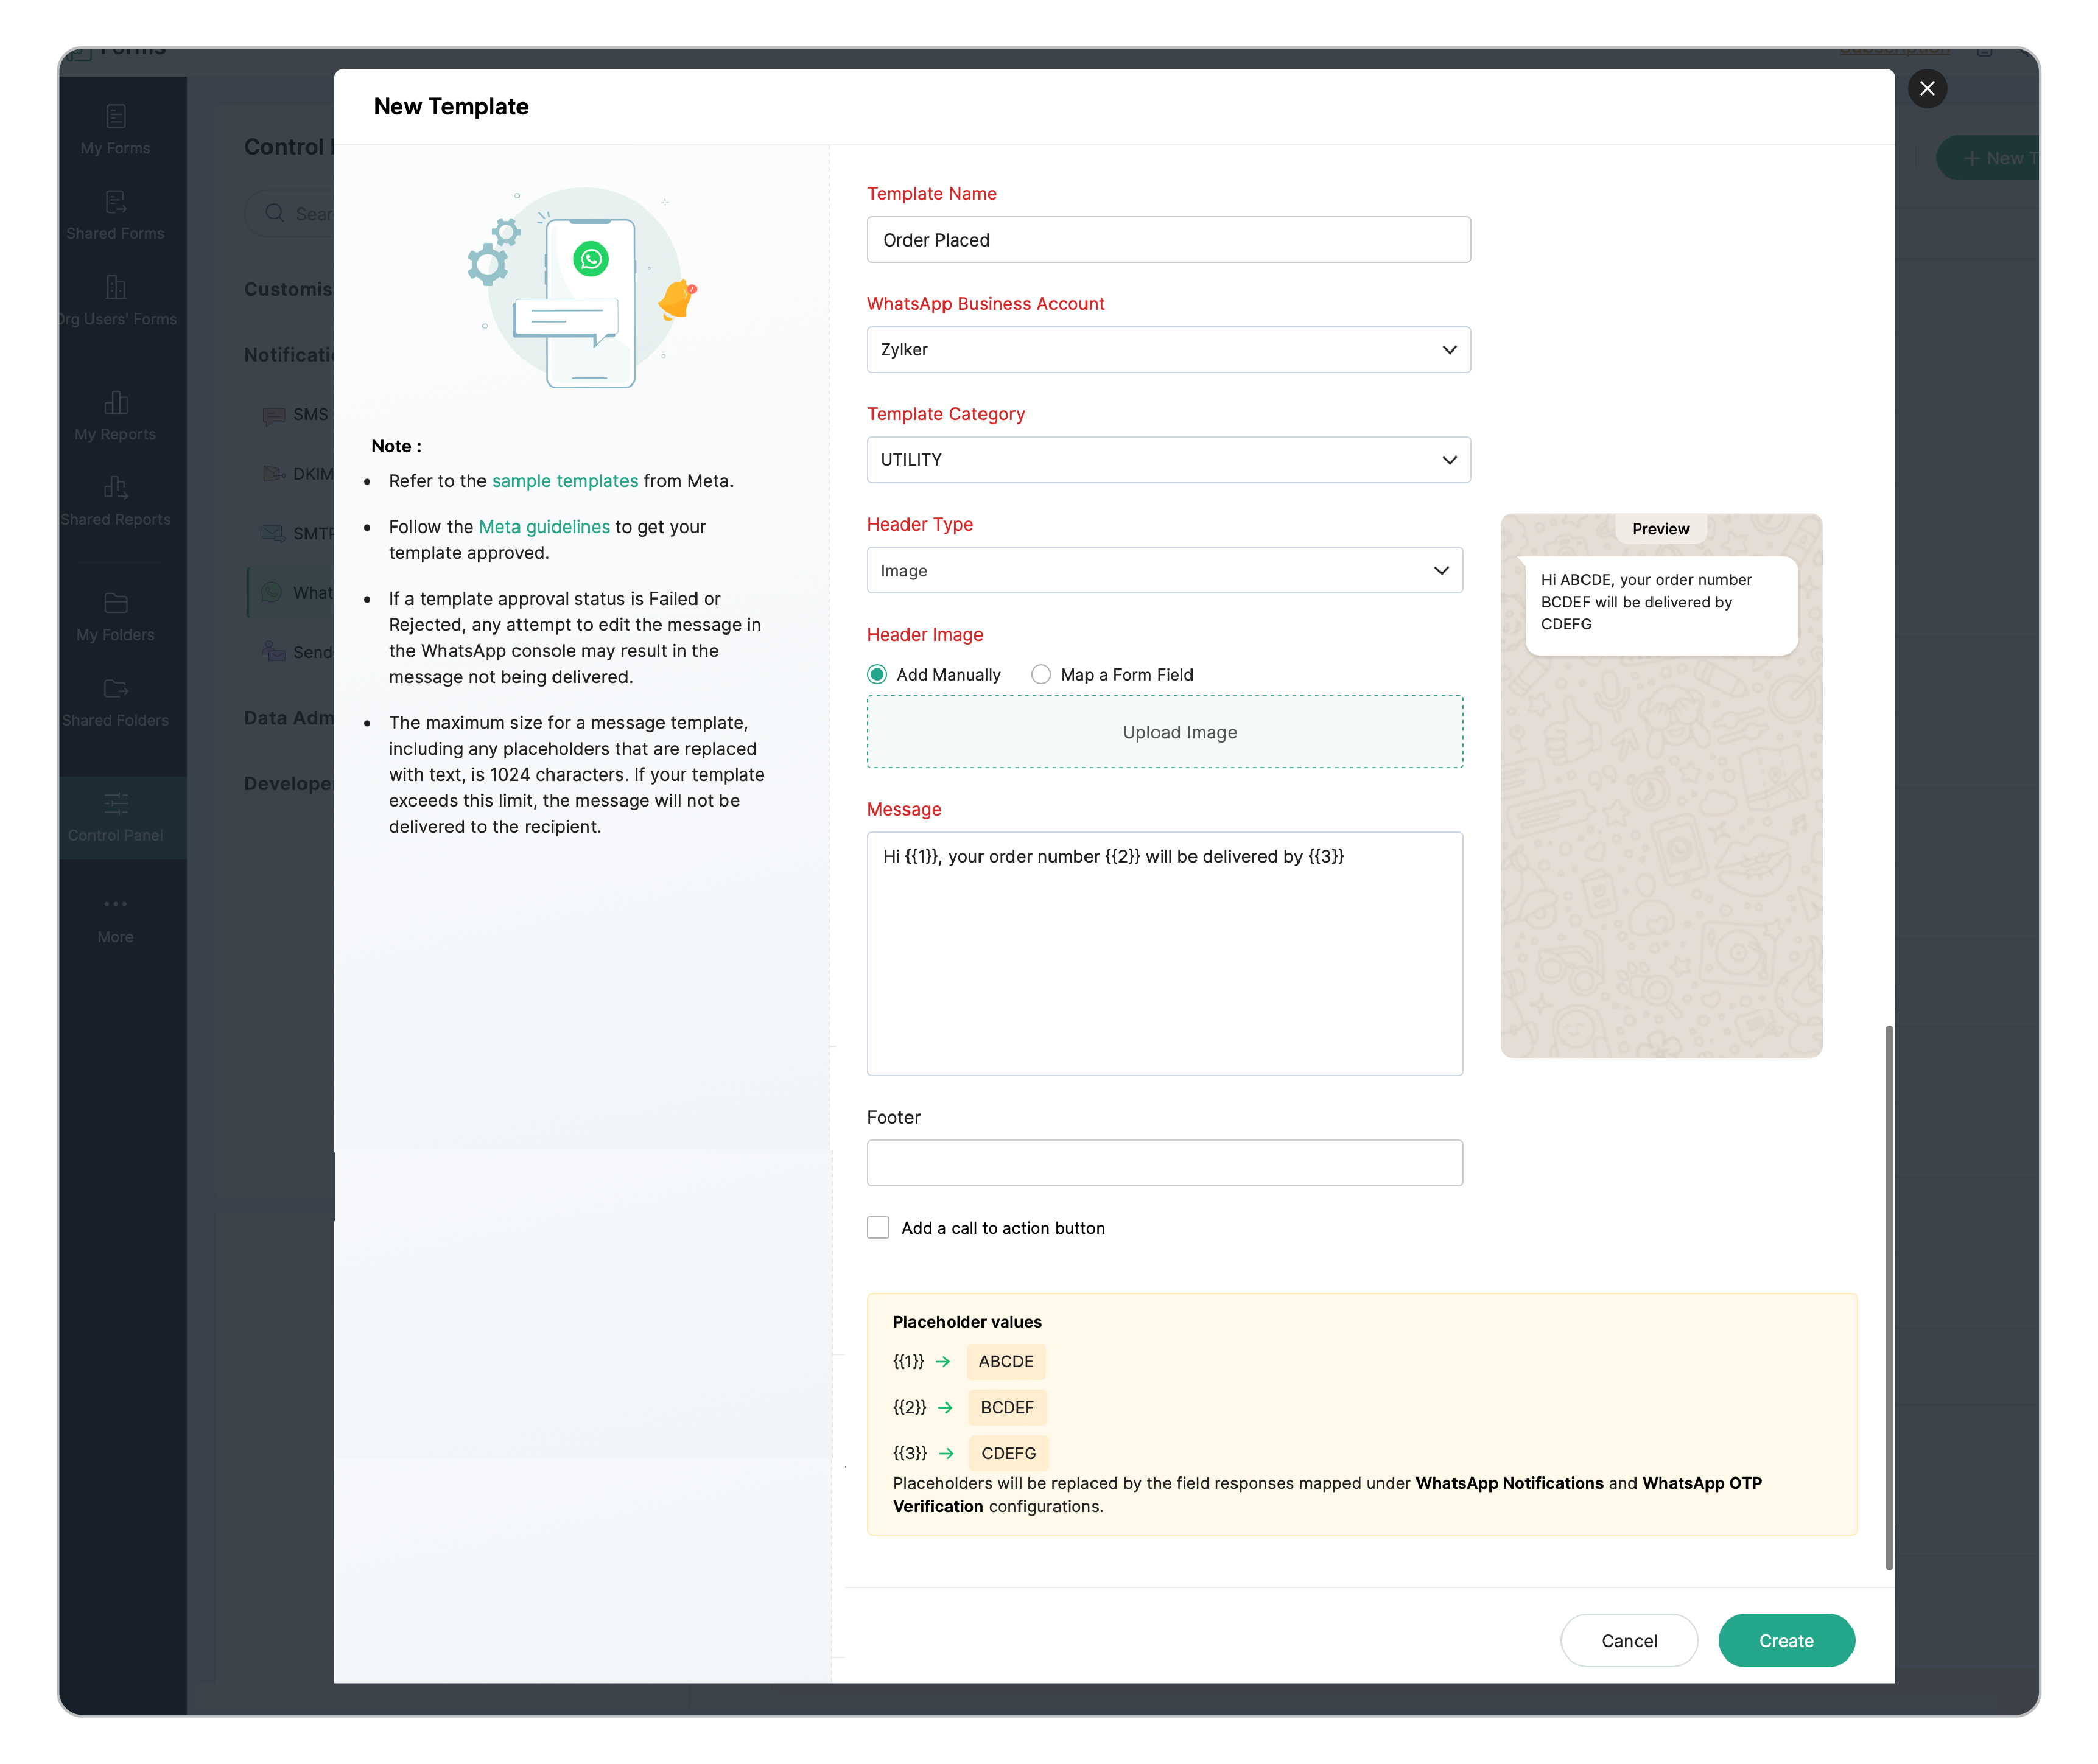Open the Template Category dropdown
The width and height of the screenshot is (2098, 1764).
click(x=1168, y=460)
